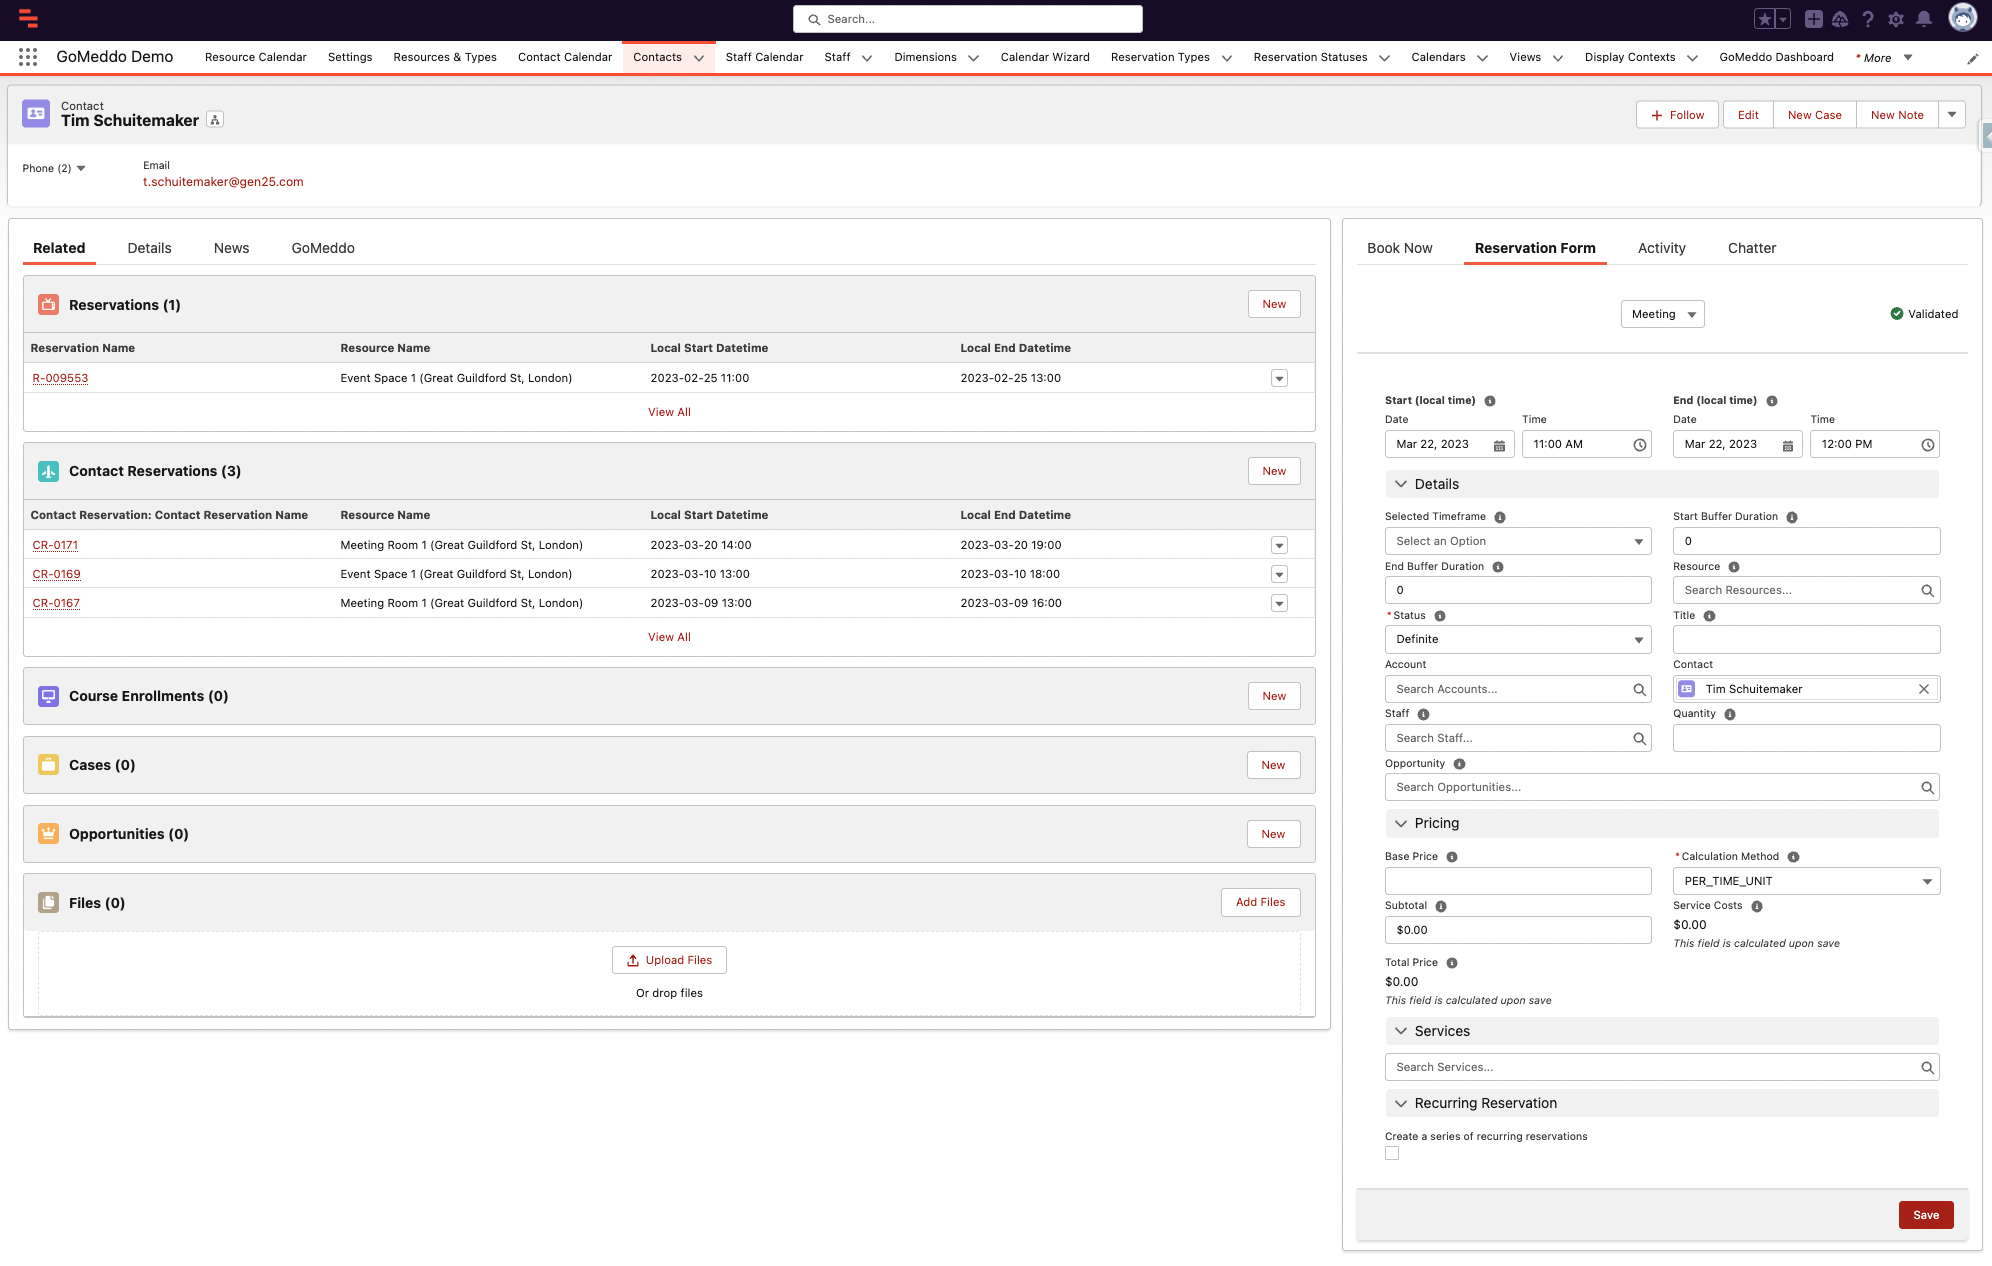The image size is (1992, 1266).
Task: Click the help question mark icon
Action: (1867, 19)
